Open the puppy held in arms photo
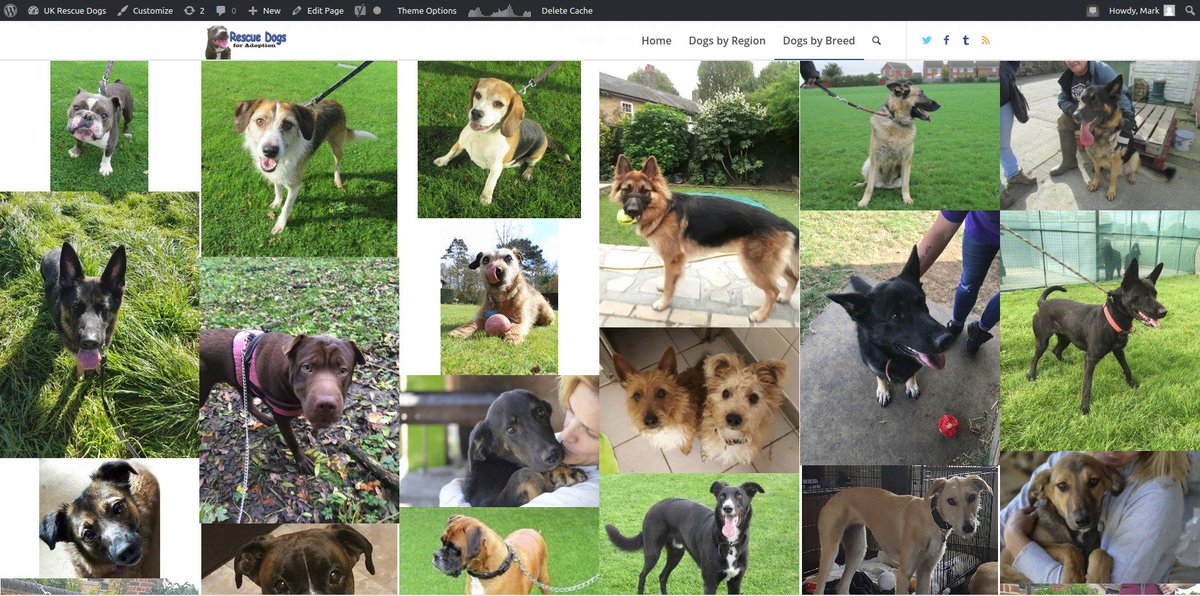This screenshot has width=1200, height=596. click(1100, 518)
